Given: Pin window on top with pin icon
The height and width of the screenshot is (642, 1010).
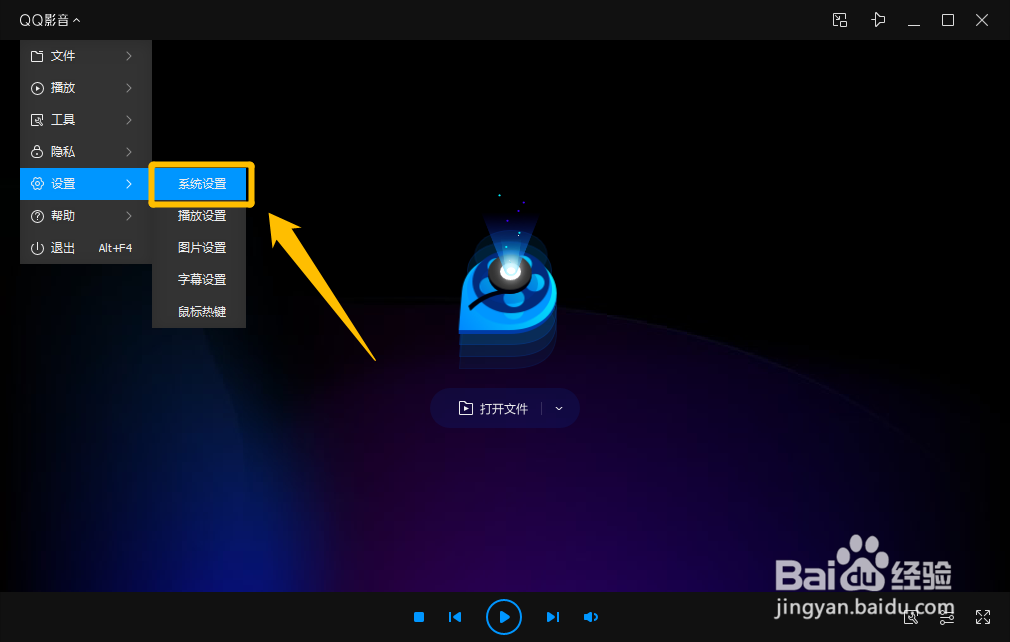Looking at the screenshot, I should (x=878, y=20).
